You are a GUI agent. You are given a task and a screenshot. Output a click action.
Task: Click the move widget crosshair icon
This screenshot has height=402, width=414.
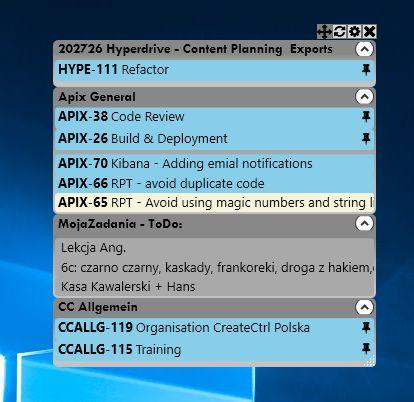[324, 32]
